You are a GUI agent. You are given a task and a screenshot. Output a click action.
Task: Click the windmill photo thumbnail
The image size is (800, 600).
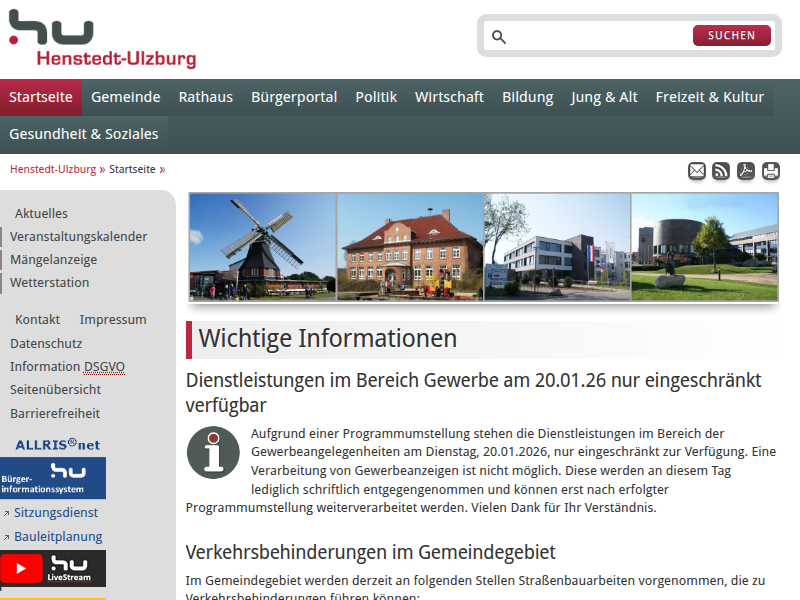coord(263,247)
